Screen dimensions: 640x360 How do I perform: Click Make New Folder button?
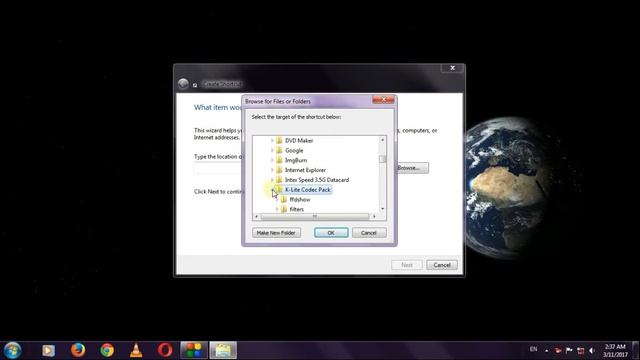(x=276, y=233)
